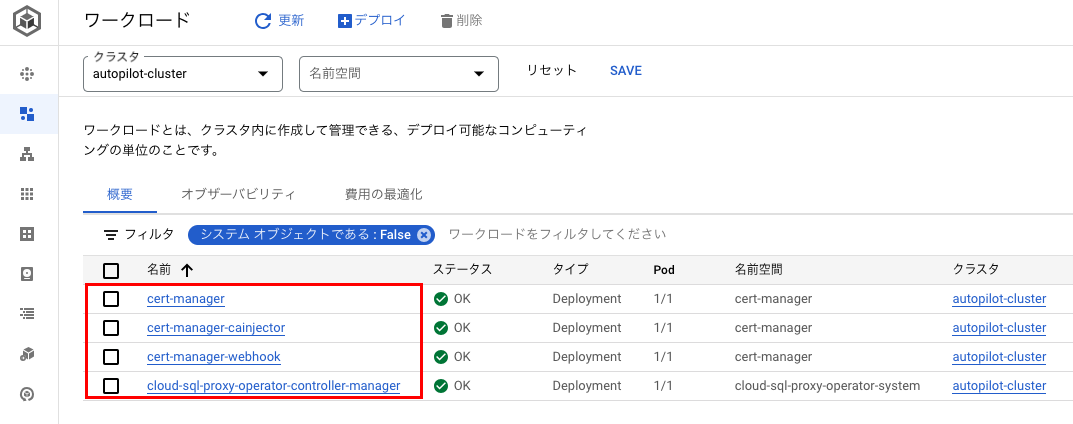Open autopilot-cluster link in cert-manager row
This screenshot has height=424, width=1073.
pos(999,299)
